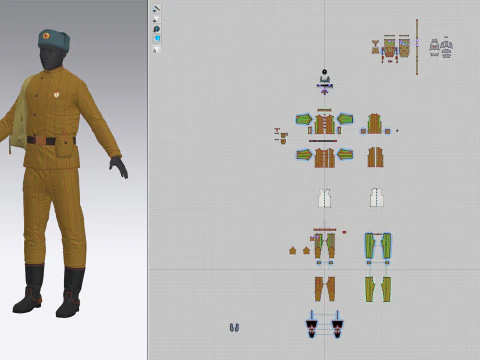Select the lower-row right green sleeve pattern
Image resolution: width=480 pixels, height=360 pixels.
tap(345, 155)
